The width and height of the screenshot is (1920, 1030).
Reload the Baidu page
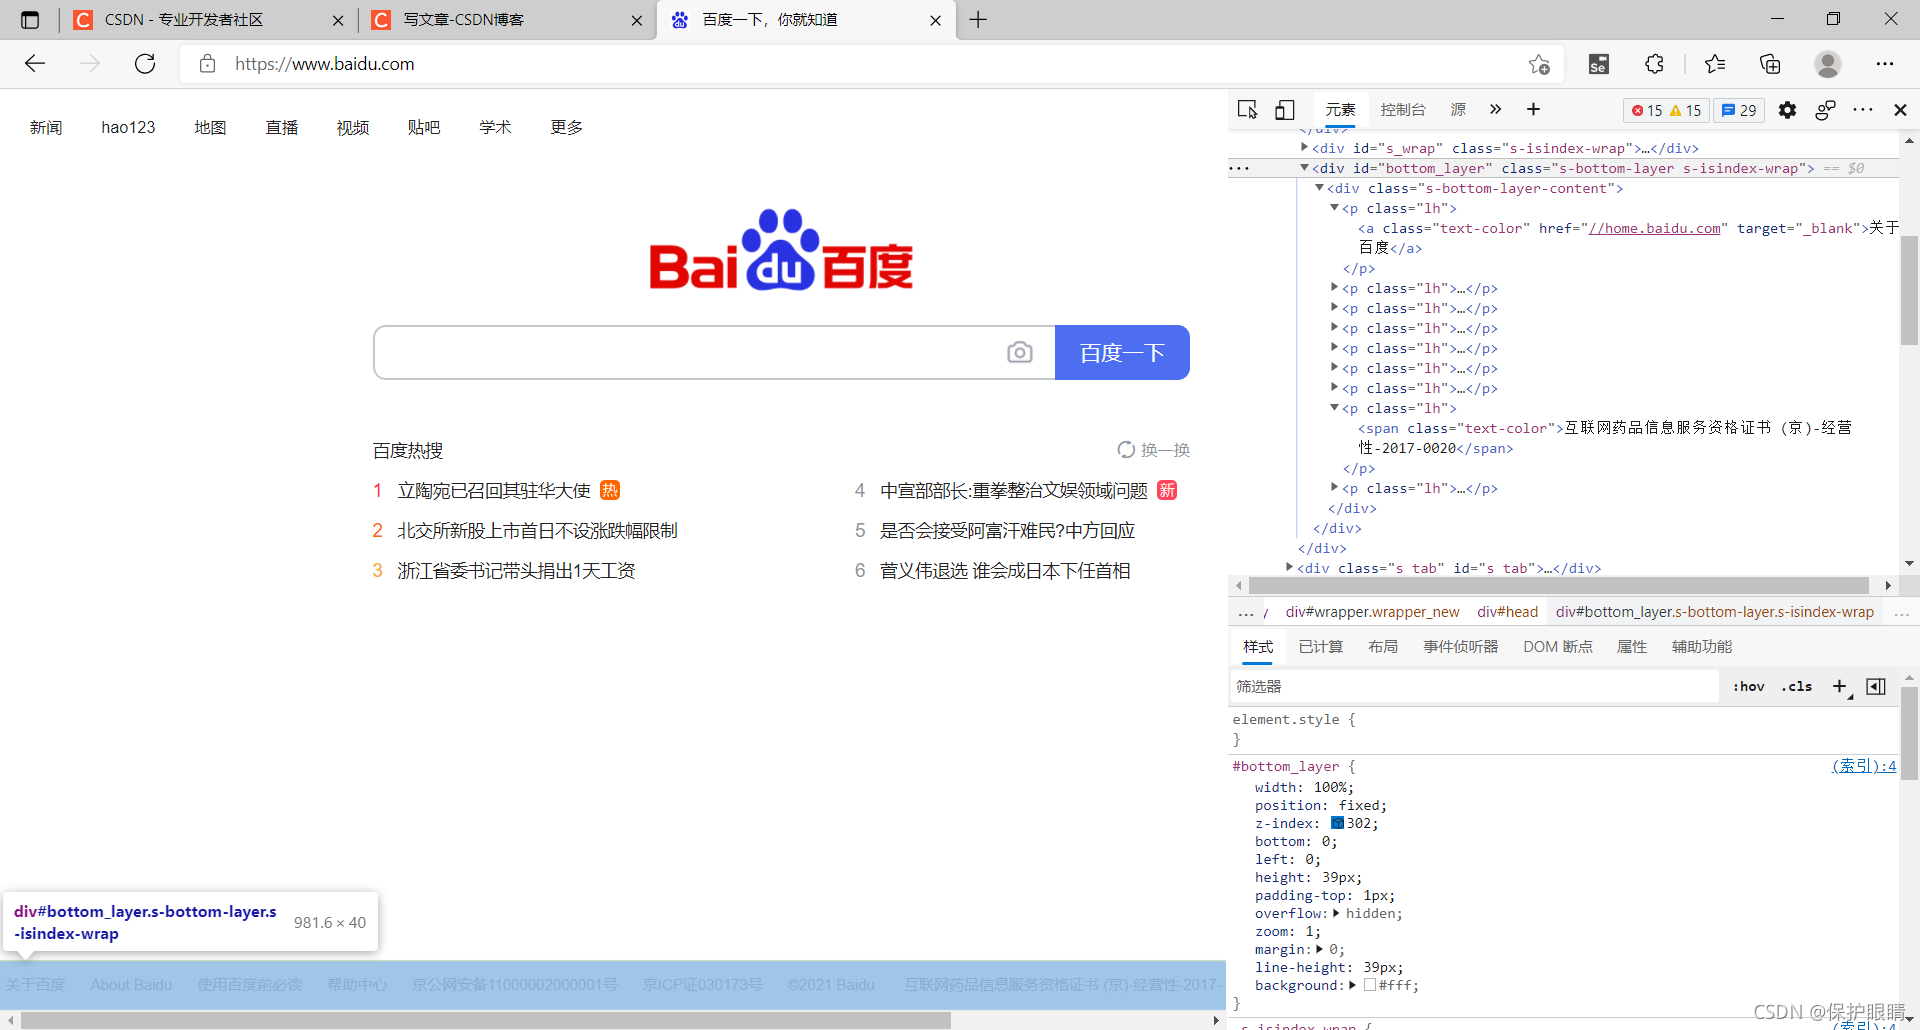pyautogui.click(x=145, y=64)
